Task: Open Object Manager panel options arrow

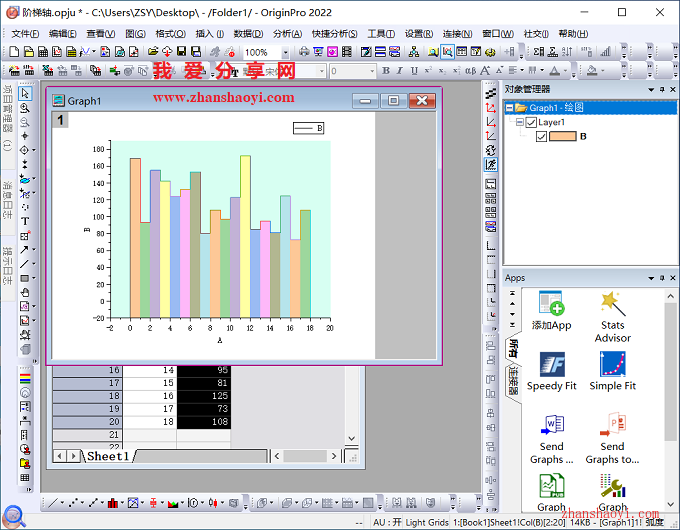Action: pyautogui.click(x=651, y=89)
